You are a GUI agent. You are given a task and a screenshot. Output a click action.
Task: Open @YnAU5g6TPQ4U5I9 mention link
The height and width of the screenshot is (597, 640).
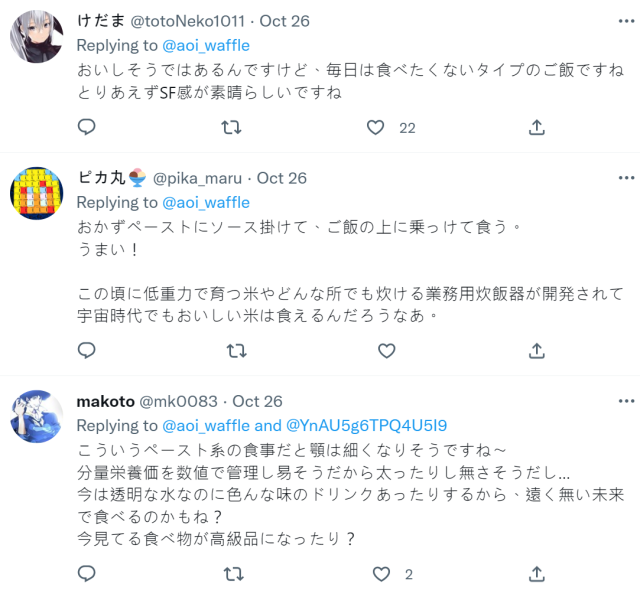(367, 425)
